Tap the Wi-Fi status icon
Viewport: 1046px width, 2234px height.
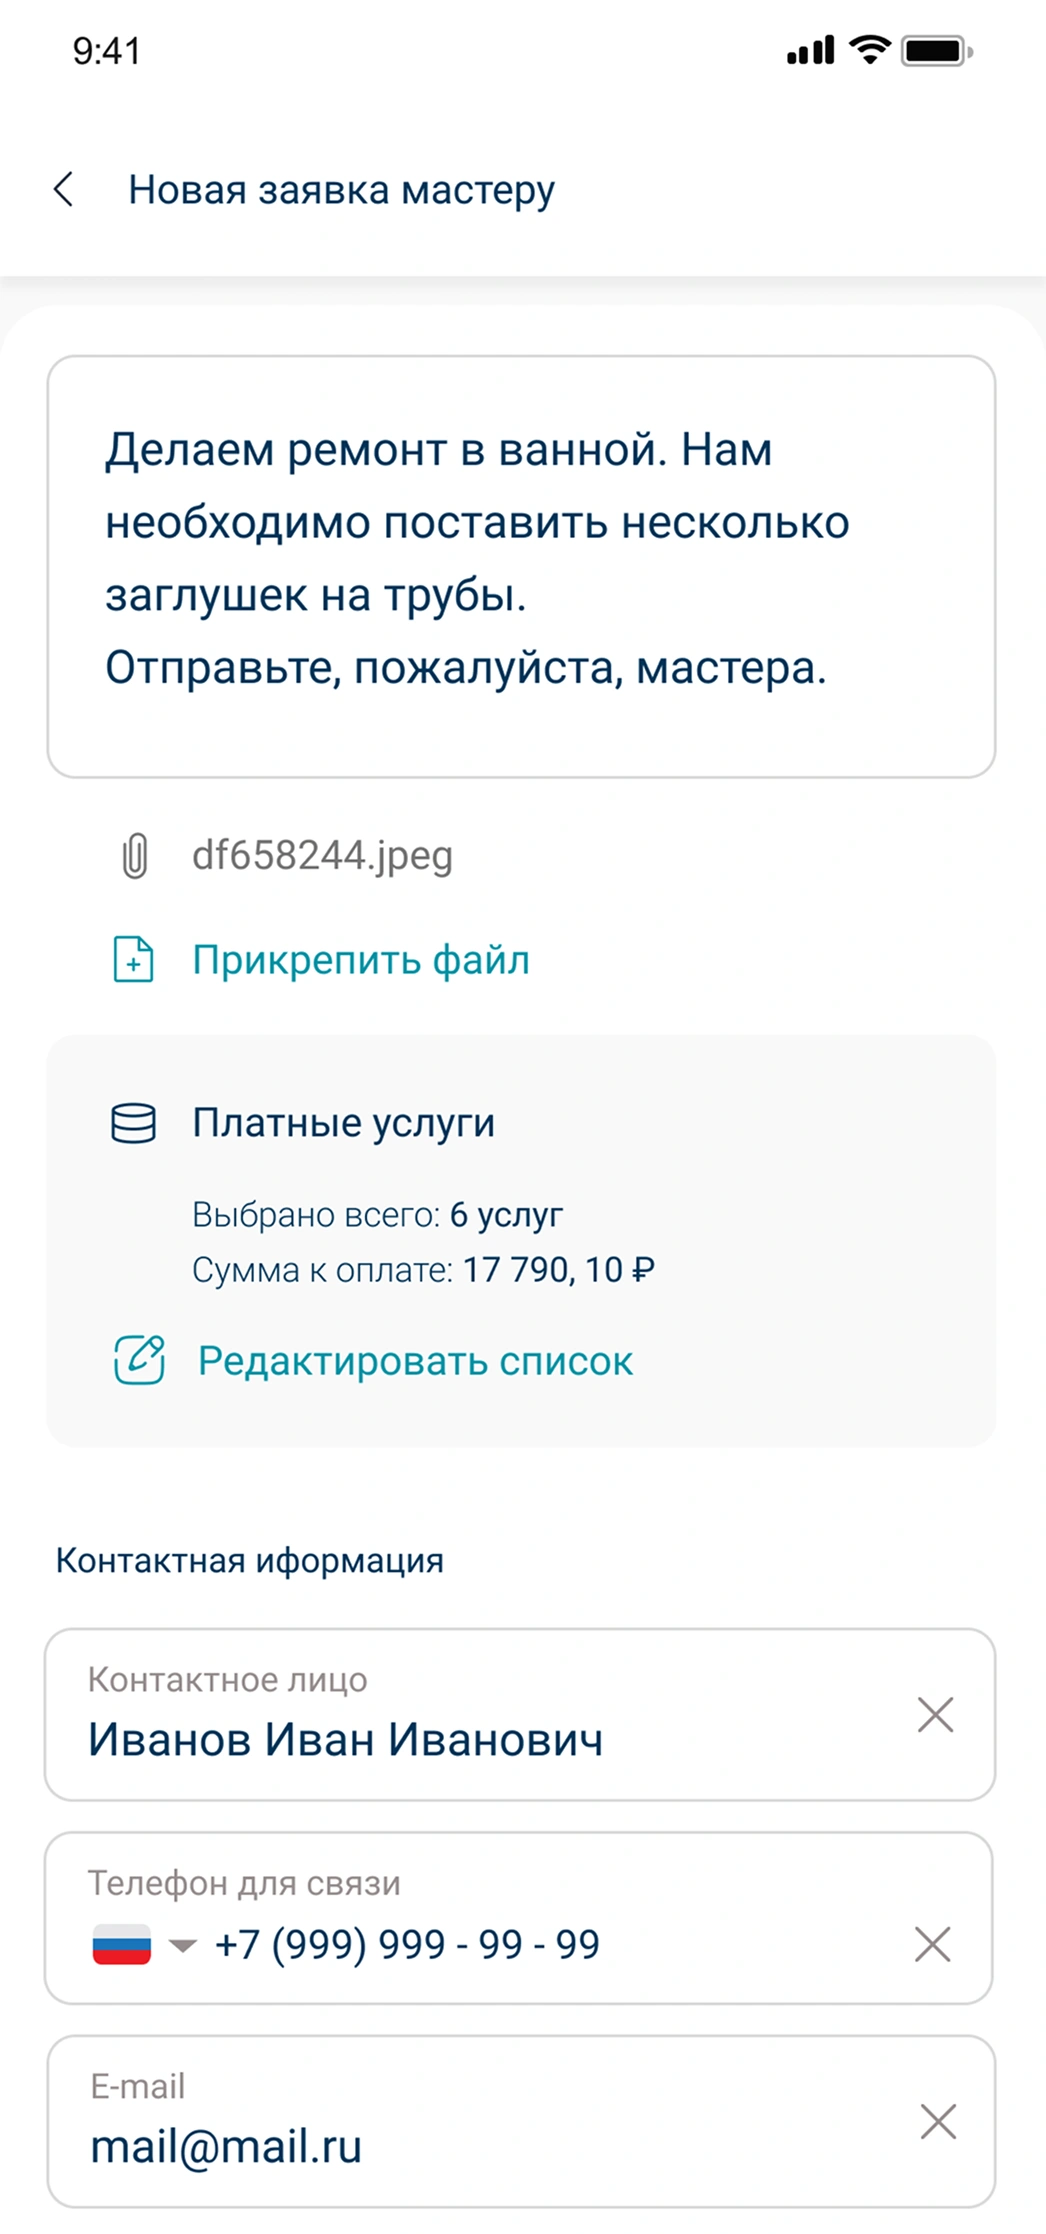[x=870, y=50]
